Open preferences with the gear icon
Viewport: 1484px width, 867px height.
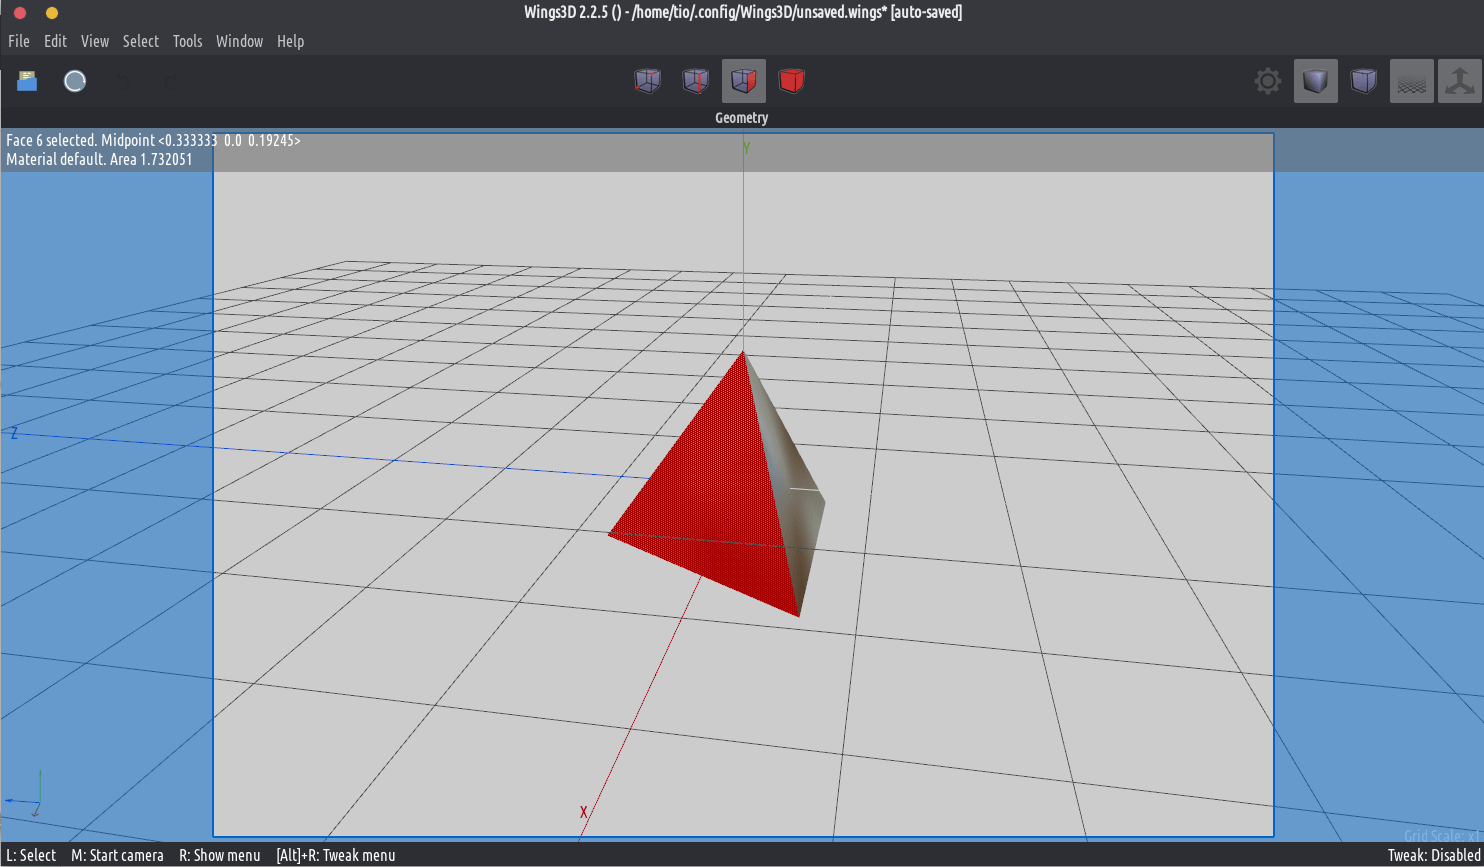1268,81
